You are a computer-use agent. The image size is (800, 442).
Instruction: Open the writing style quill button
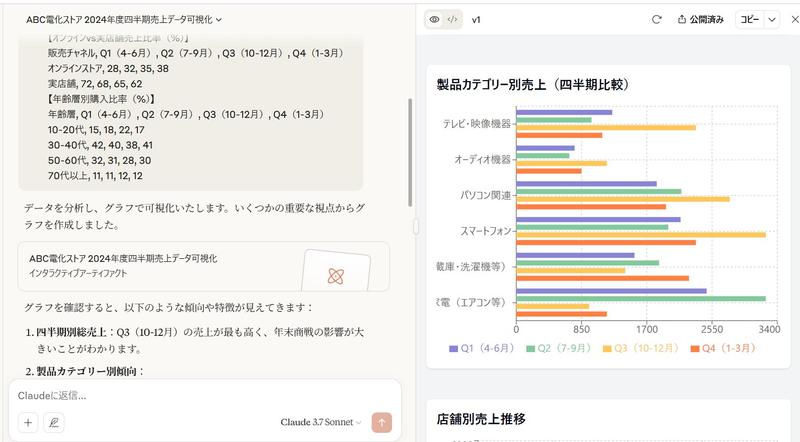coord(54,423)
